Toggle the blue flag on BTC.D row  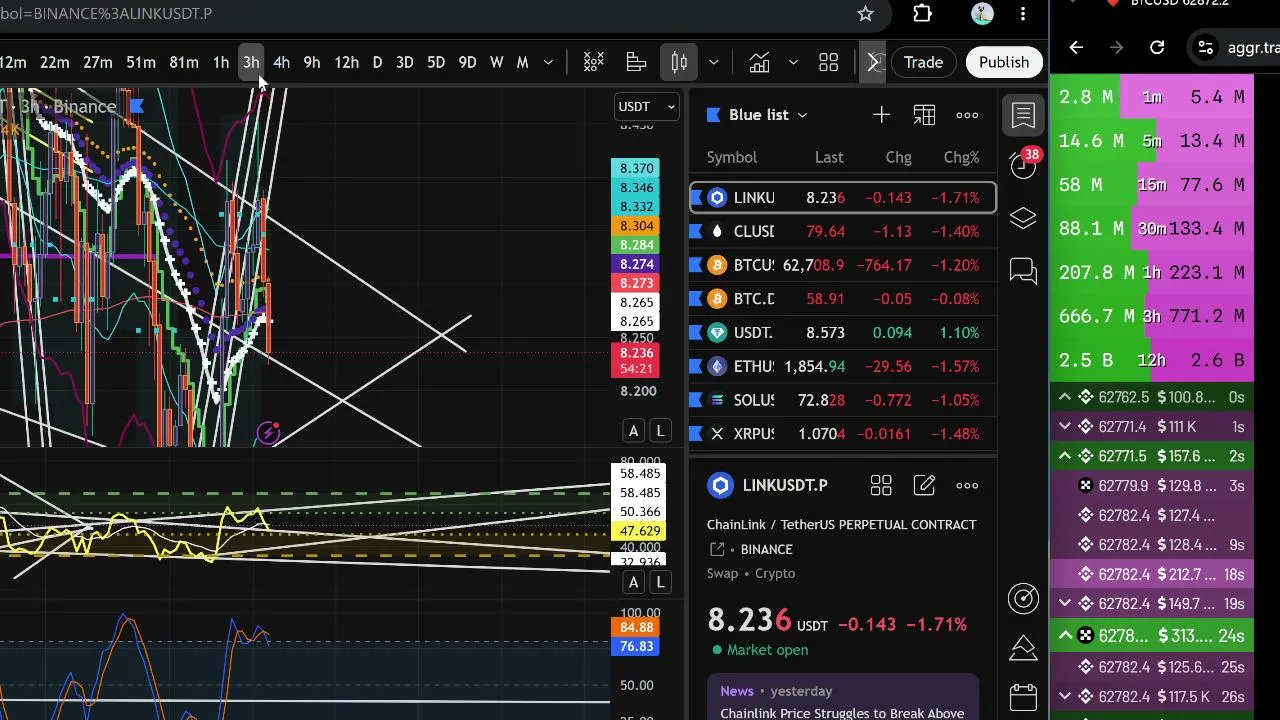tap(697, 299)
